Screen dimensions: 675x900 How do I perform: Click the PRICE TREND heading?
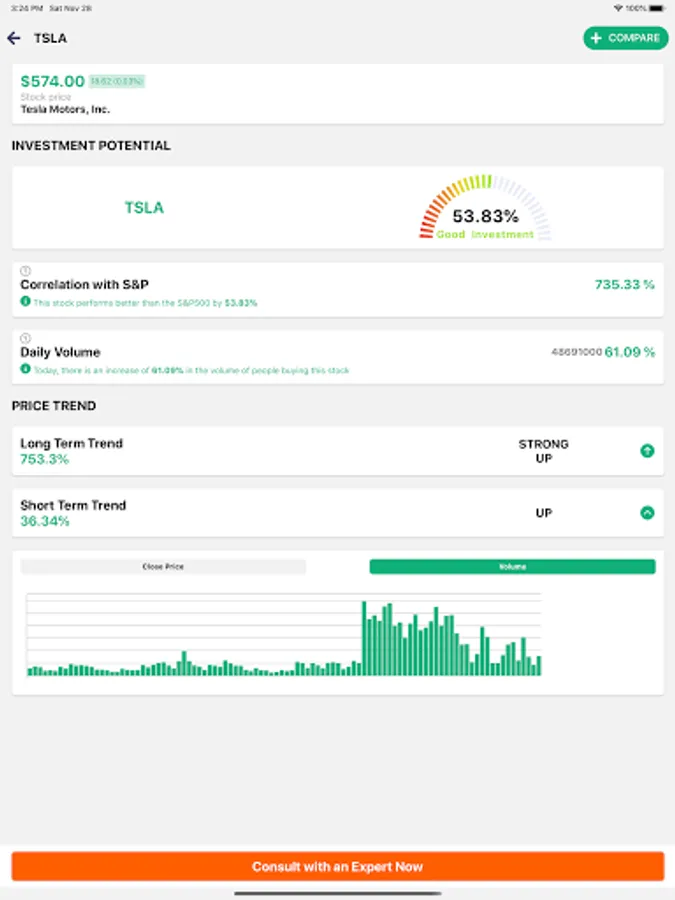pos(54,406)
